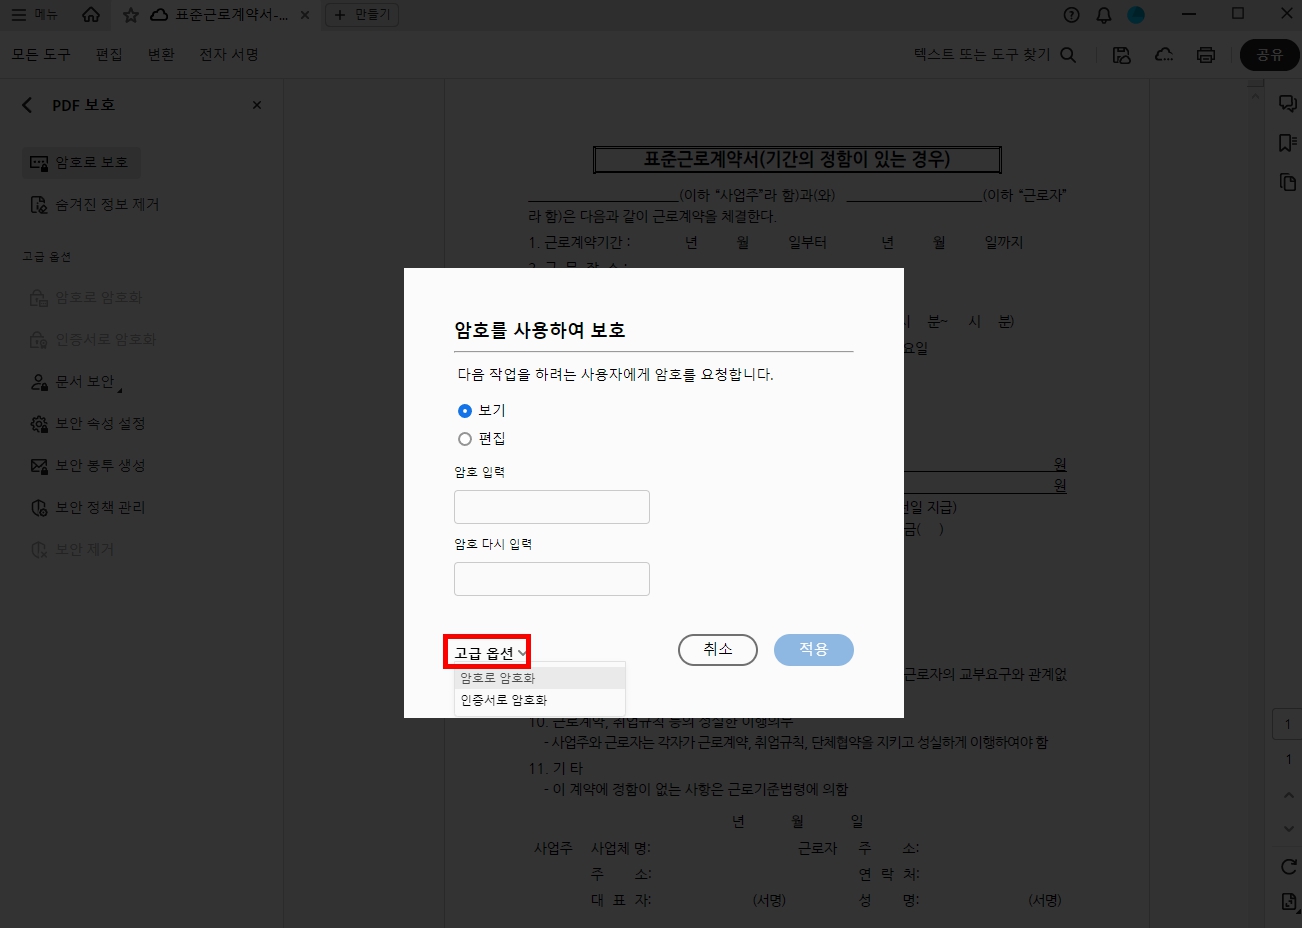Click the 암호 입력 field
This screenshot has height=928, width=1302.
click(x=552, y=507)
